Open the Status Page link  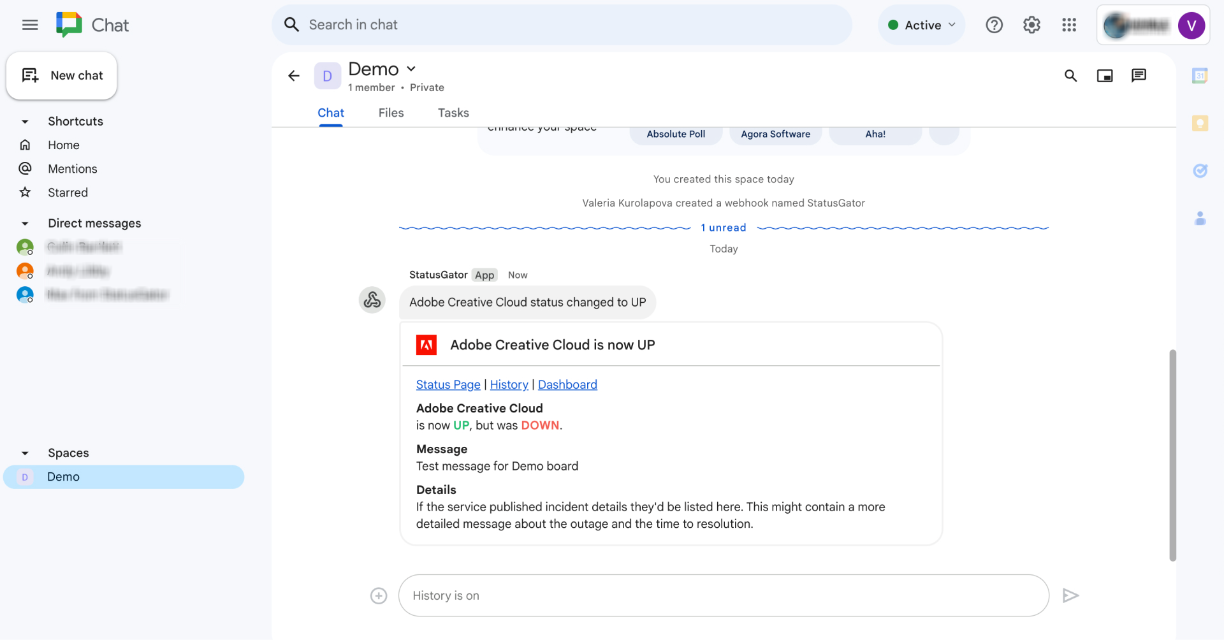(x=448, y=384)
